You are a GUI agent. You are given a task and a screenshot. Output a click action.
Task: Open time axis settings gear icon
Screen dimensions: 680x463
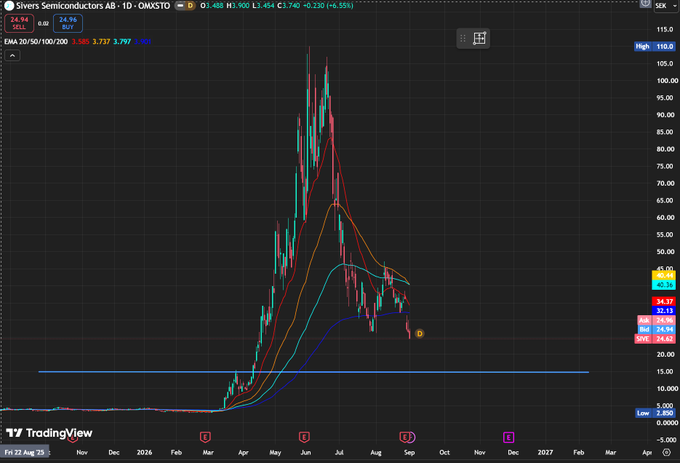pos(667,452)
